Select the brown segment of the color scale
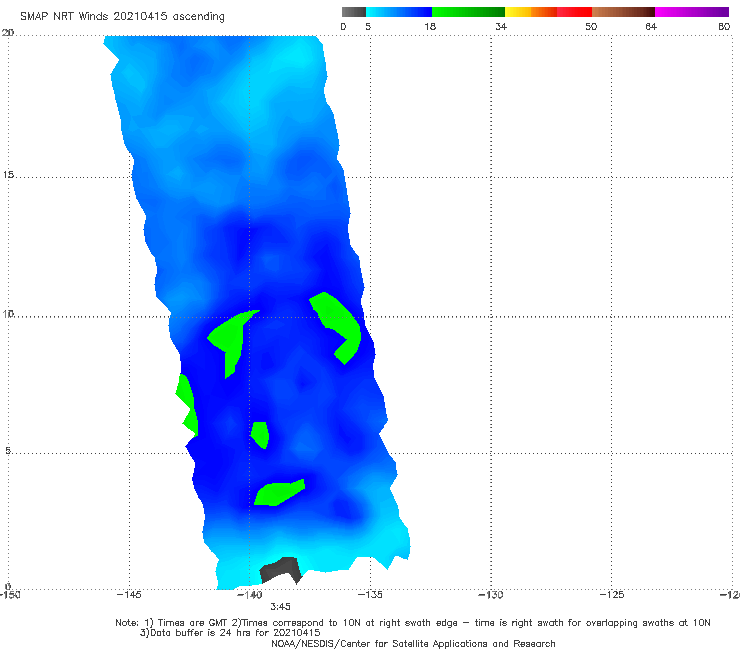 (623, 12)
